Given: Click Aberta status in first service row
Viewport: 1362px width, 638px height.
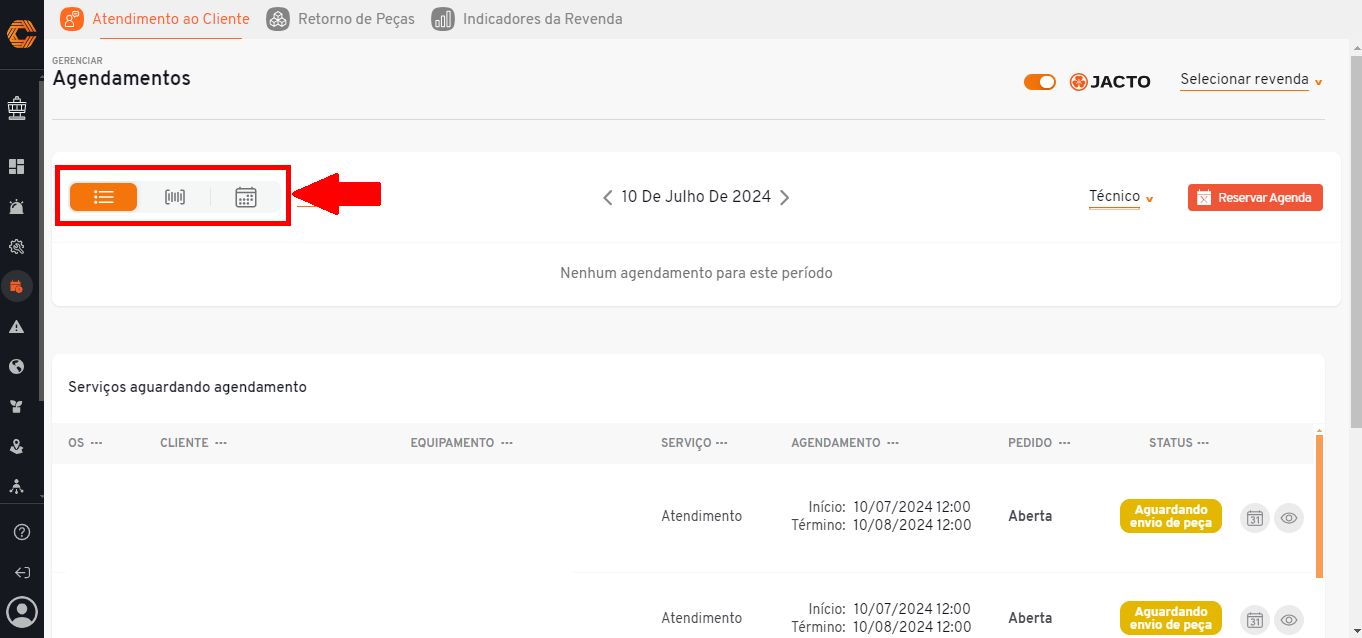Looking at the screenshot, I should click(x=1030, y=516).
